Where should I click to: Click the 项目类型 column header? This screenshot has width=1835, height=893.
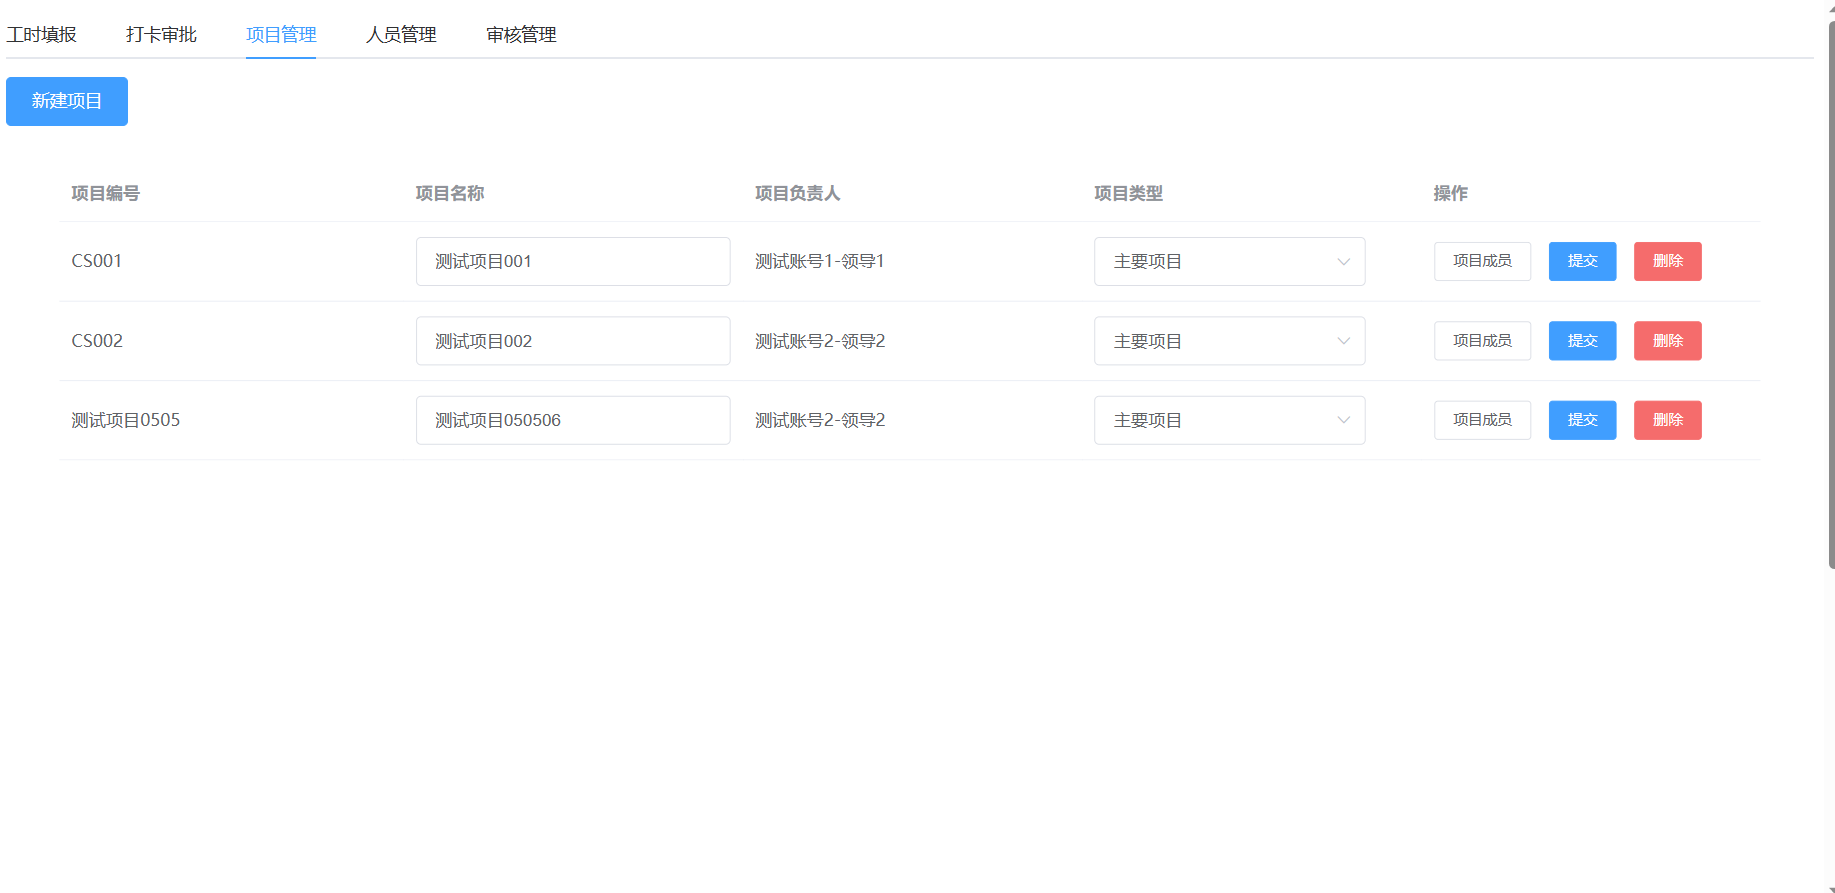pos(1128,193)
